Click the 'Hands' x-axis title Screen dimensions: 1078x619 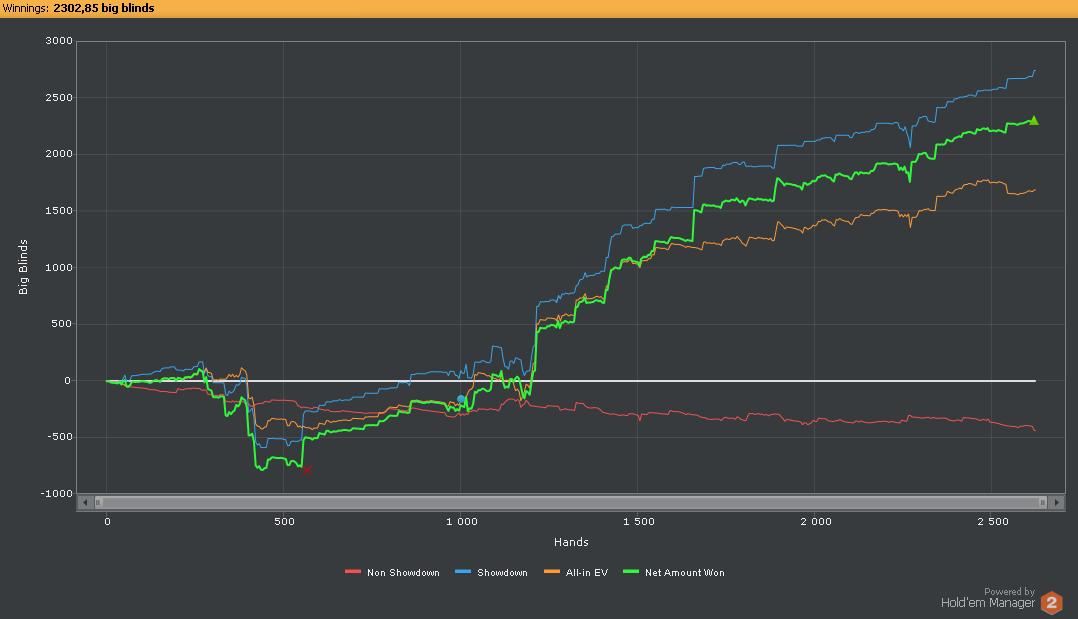click(x=571, y=542)
